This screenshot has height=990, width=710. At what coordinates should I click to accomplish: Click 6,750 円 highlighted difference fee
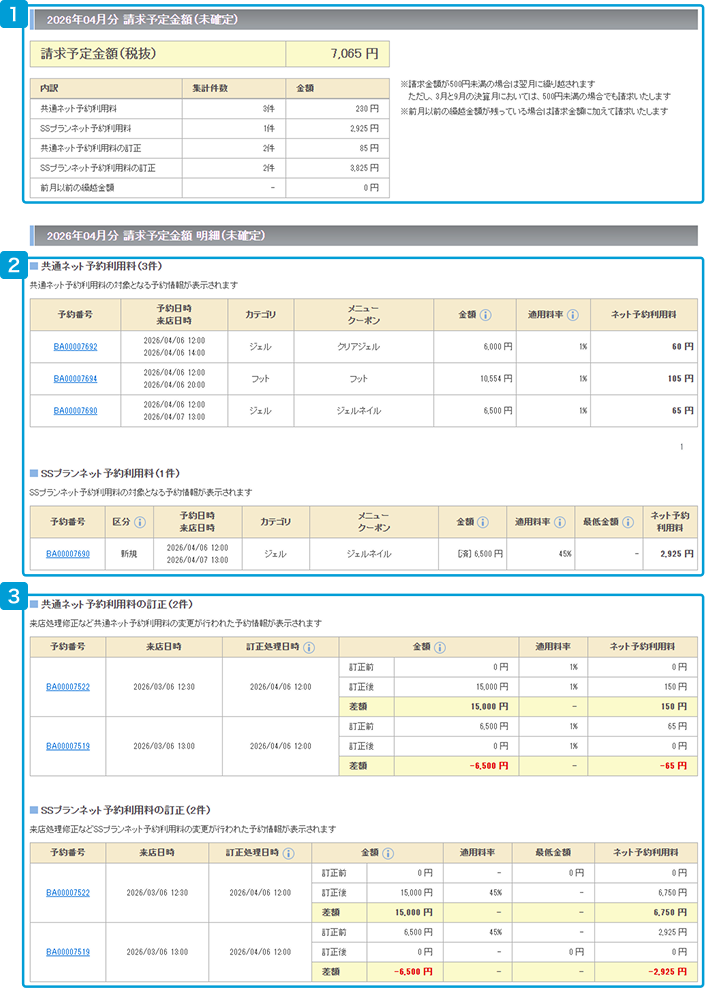[671, 912]
